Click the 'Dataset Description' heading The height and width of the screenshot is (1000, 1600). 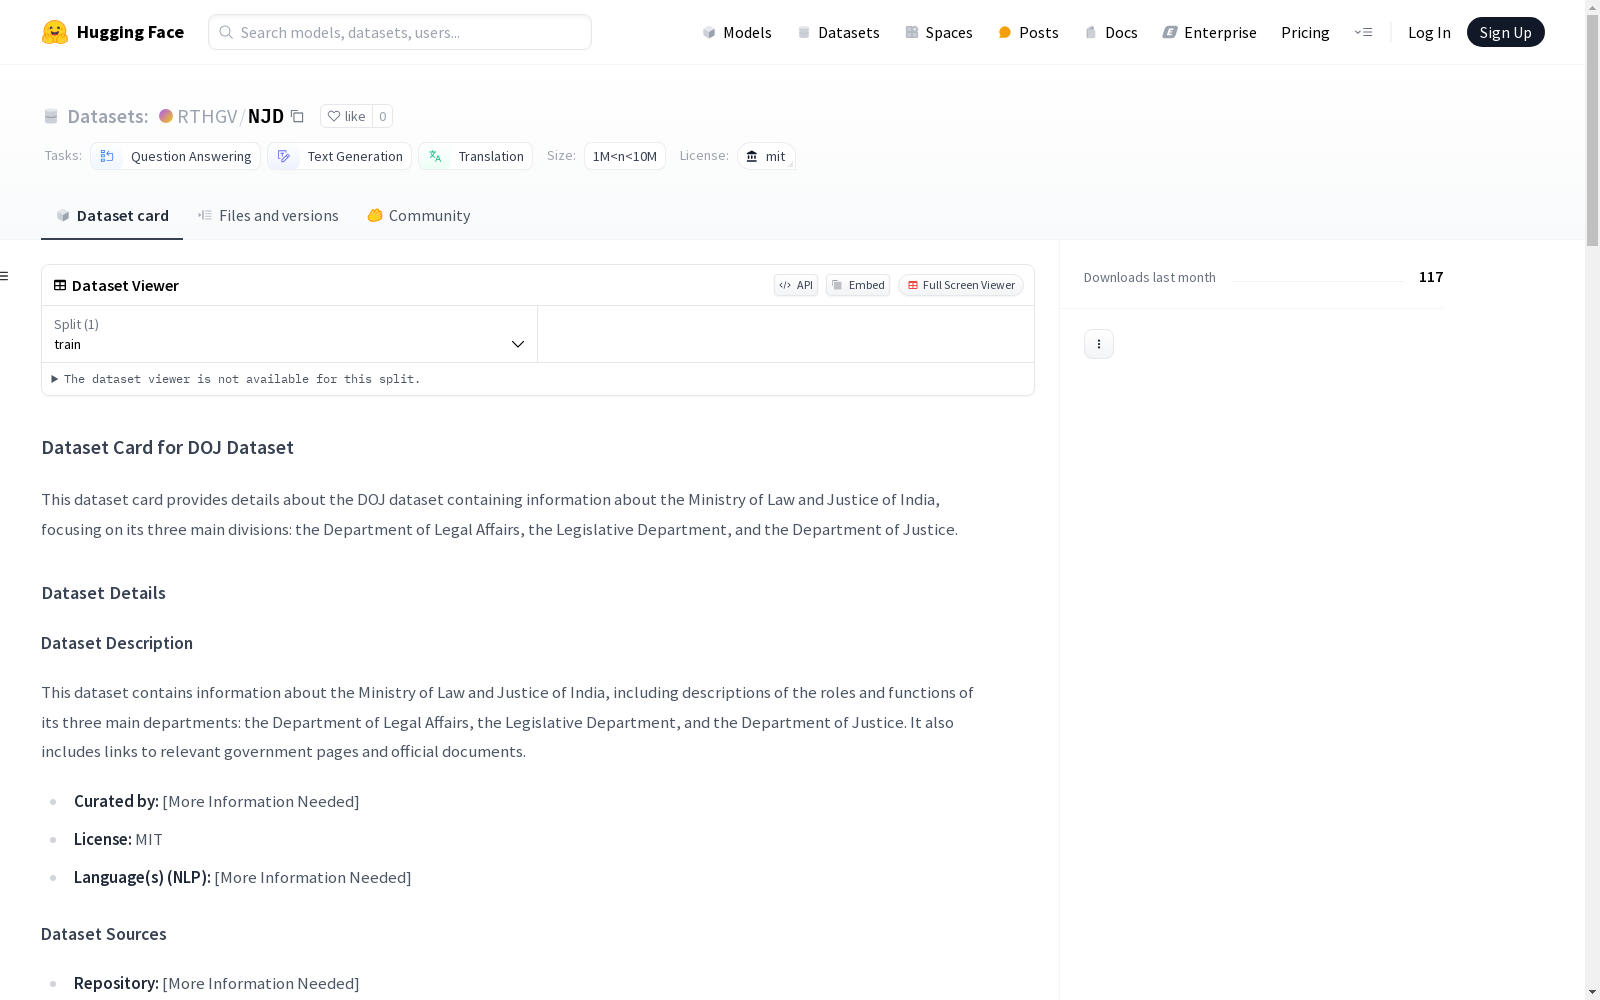click(117, 643)
